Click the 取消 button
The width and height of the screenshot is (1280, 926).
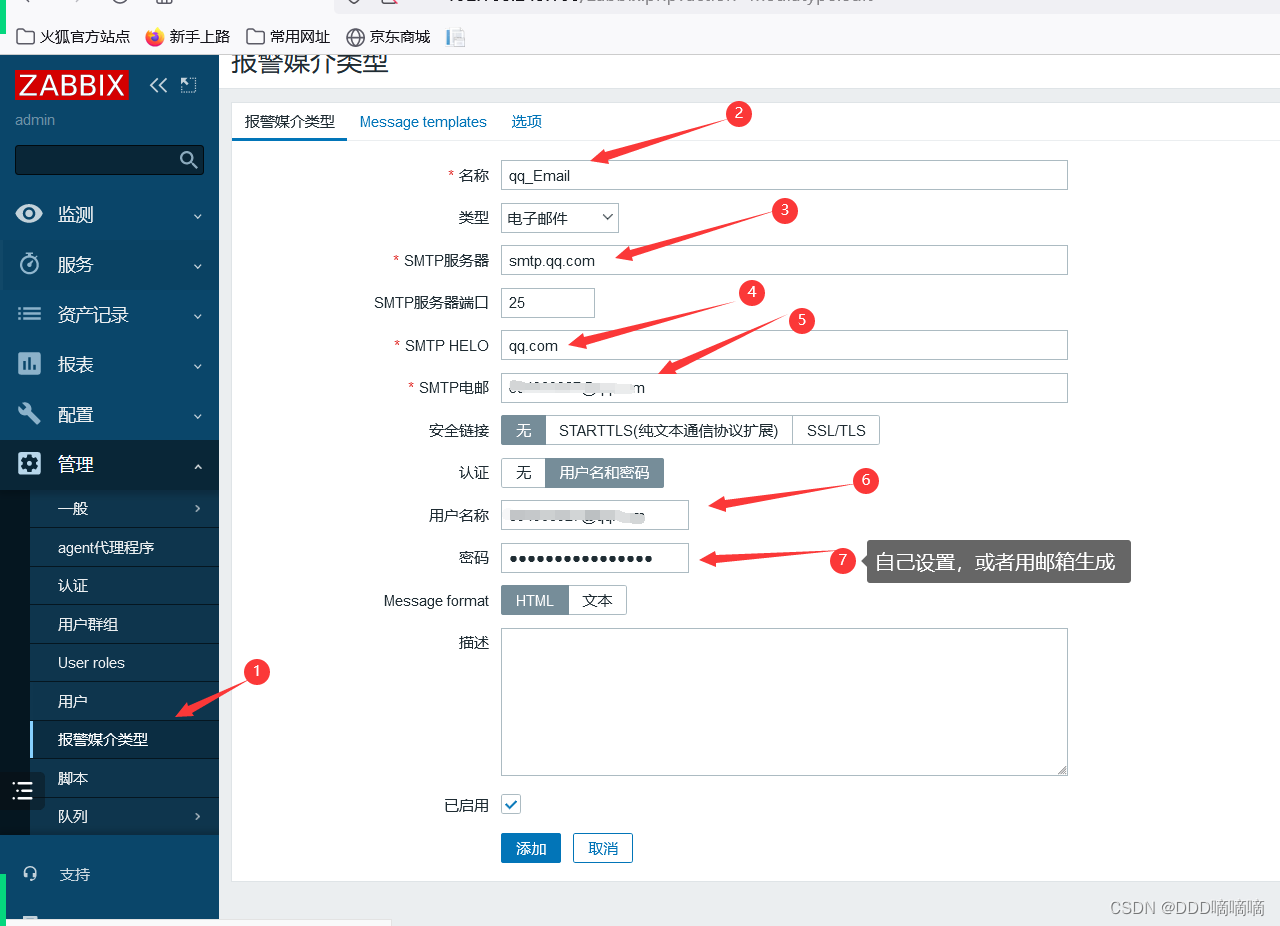coord(603,848)
